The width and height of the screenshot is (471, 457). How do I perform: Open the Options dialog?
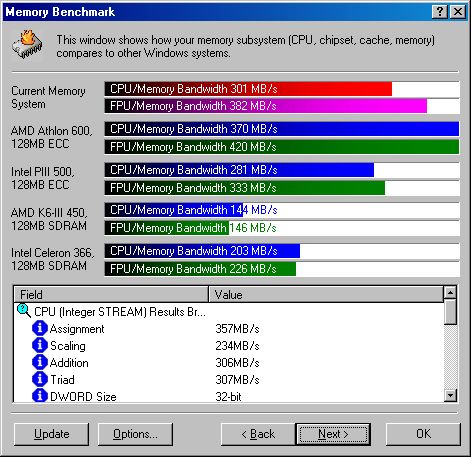[x=135, y=434]
